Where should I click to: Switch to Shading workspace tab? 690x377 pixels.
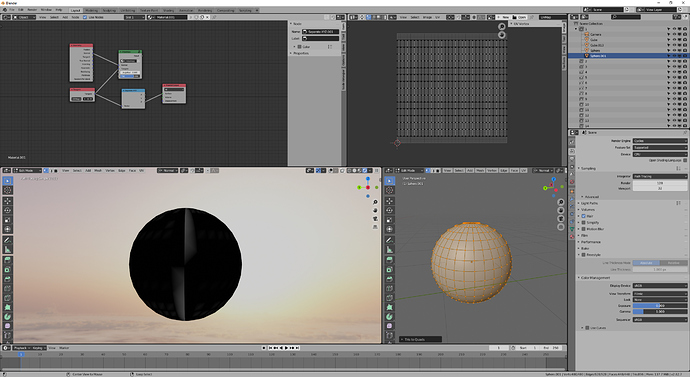(x=169, y=10)
